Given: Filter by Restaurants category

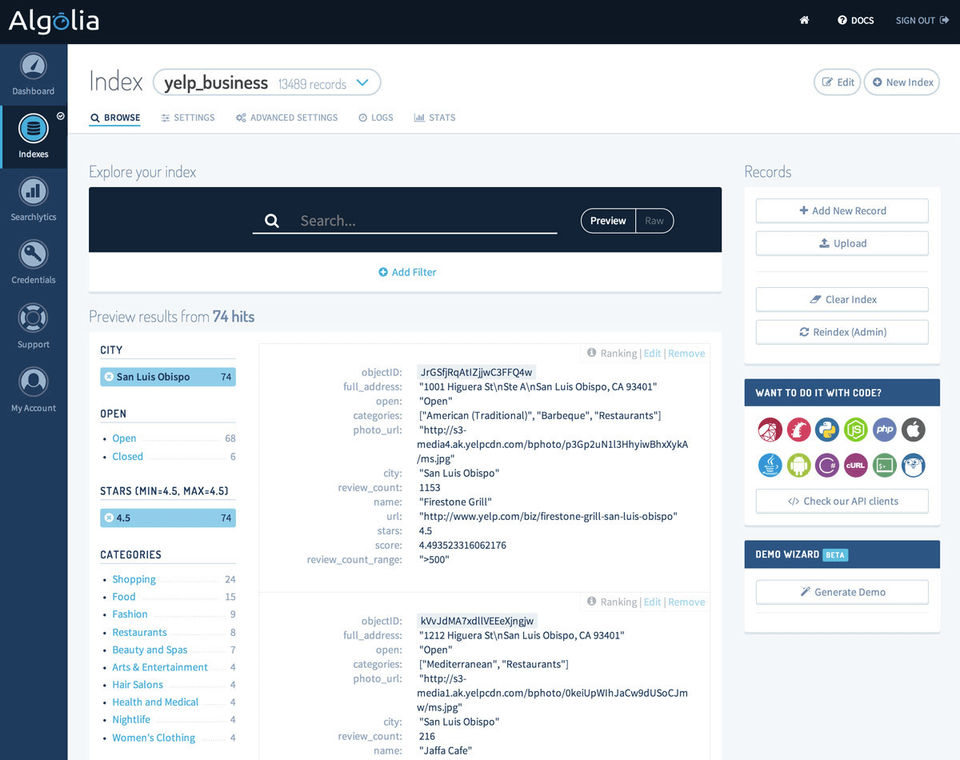Looking at the screenshot, I should (x=140, y=632).
